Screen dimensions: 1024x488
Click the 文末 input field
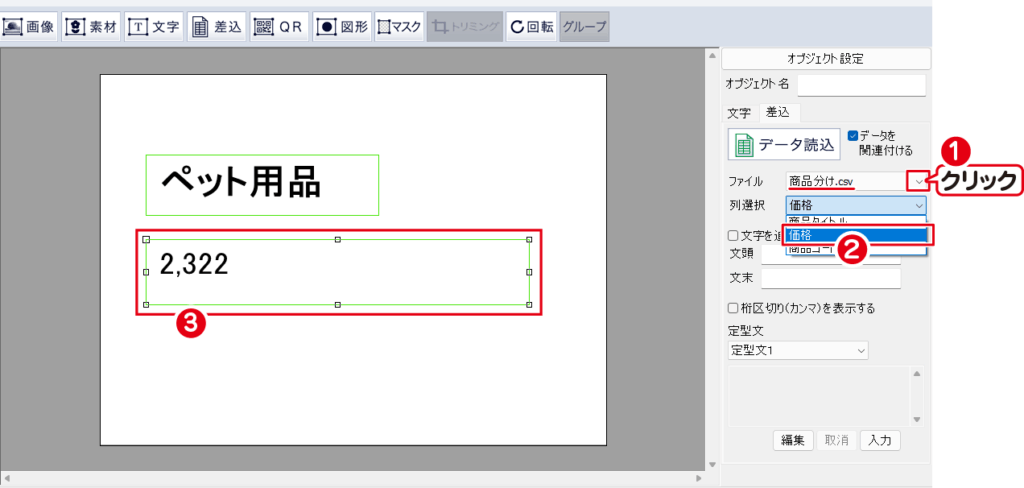tap(830, 278)
